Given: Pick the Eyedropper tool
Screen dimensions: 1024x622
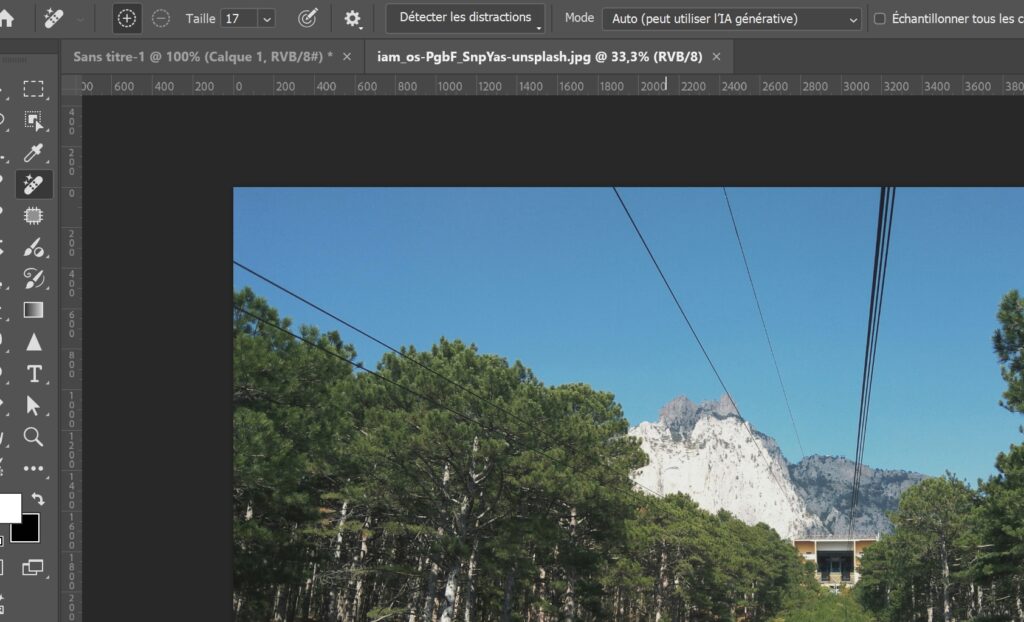Looking at the screenshot, I should (x=34, y=153).
